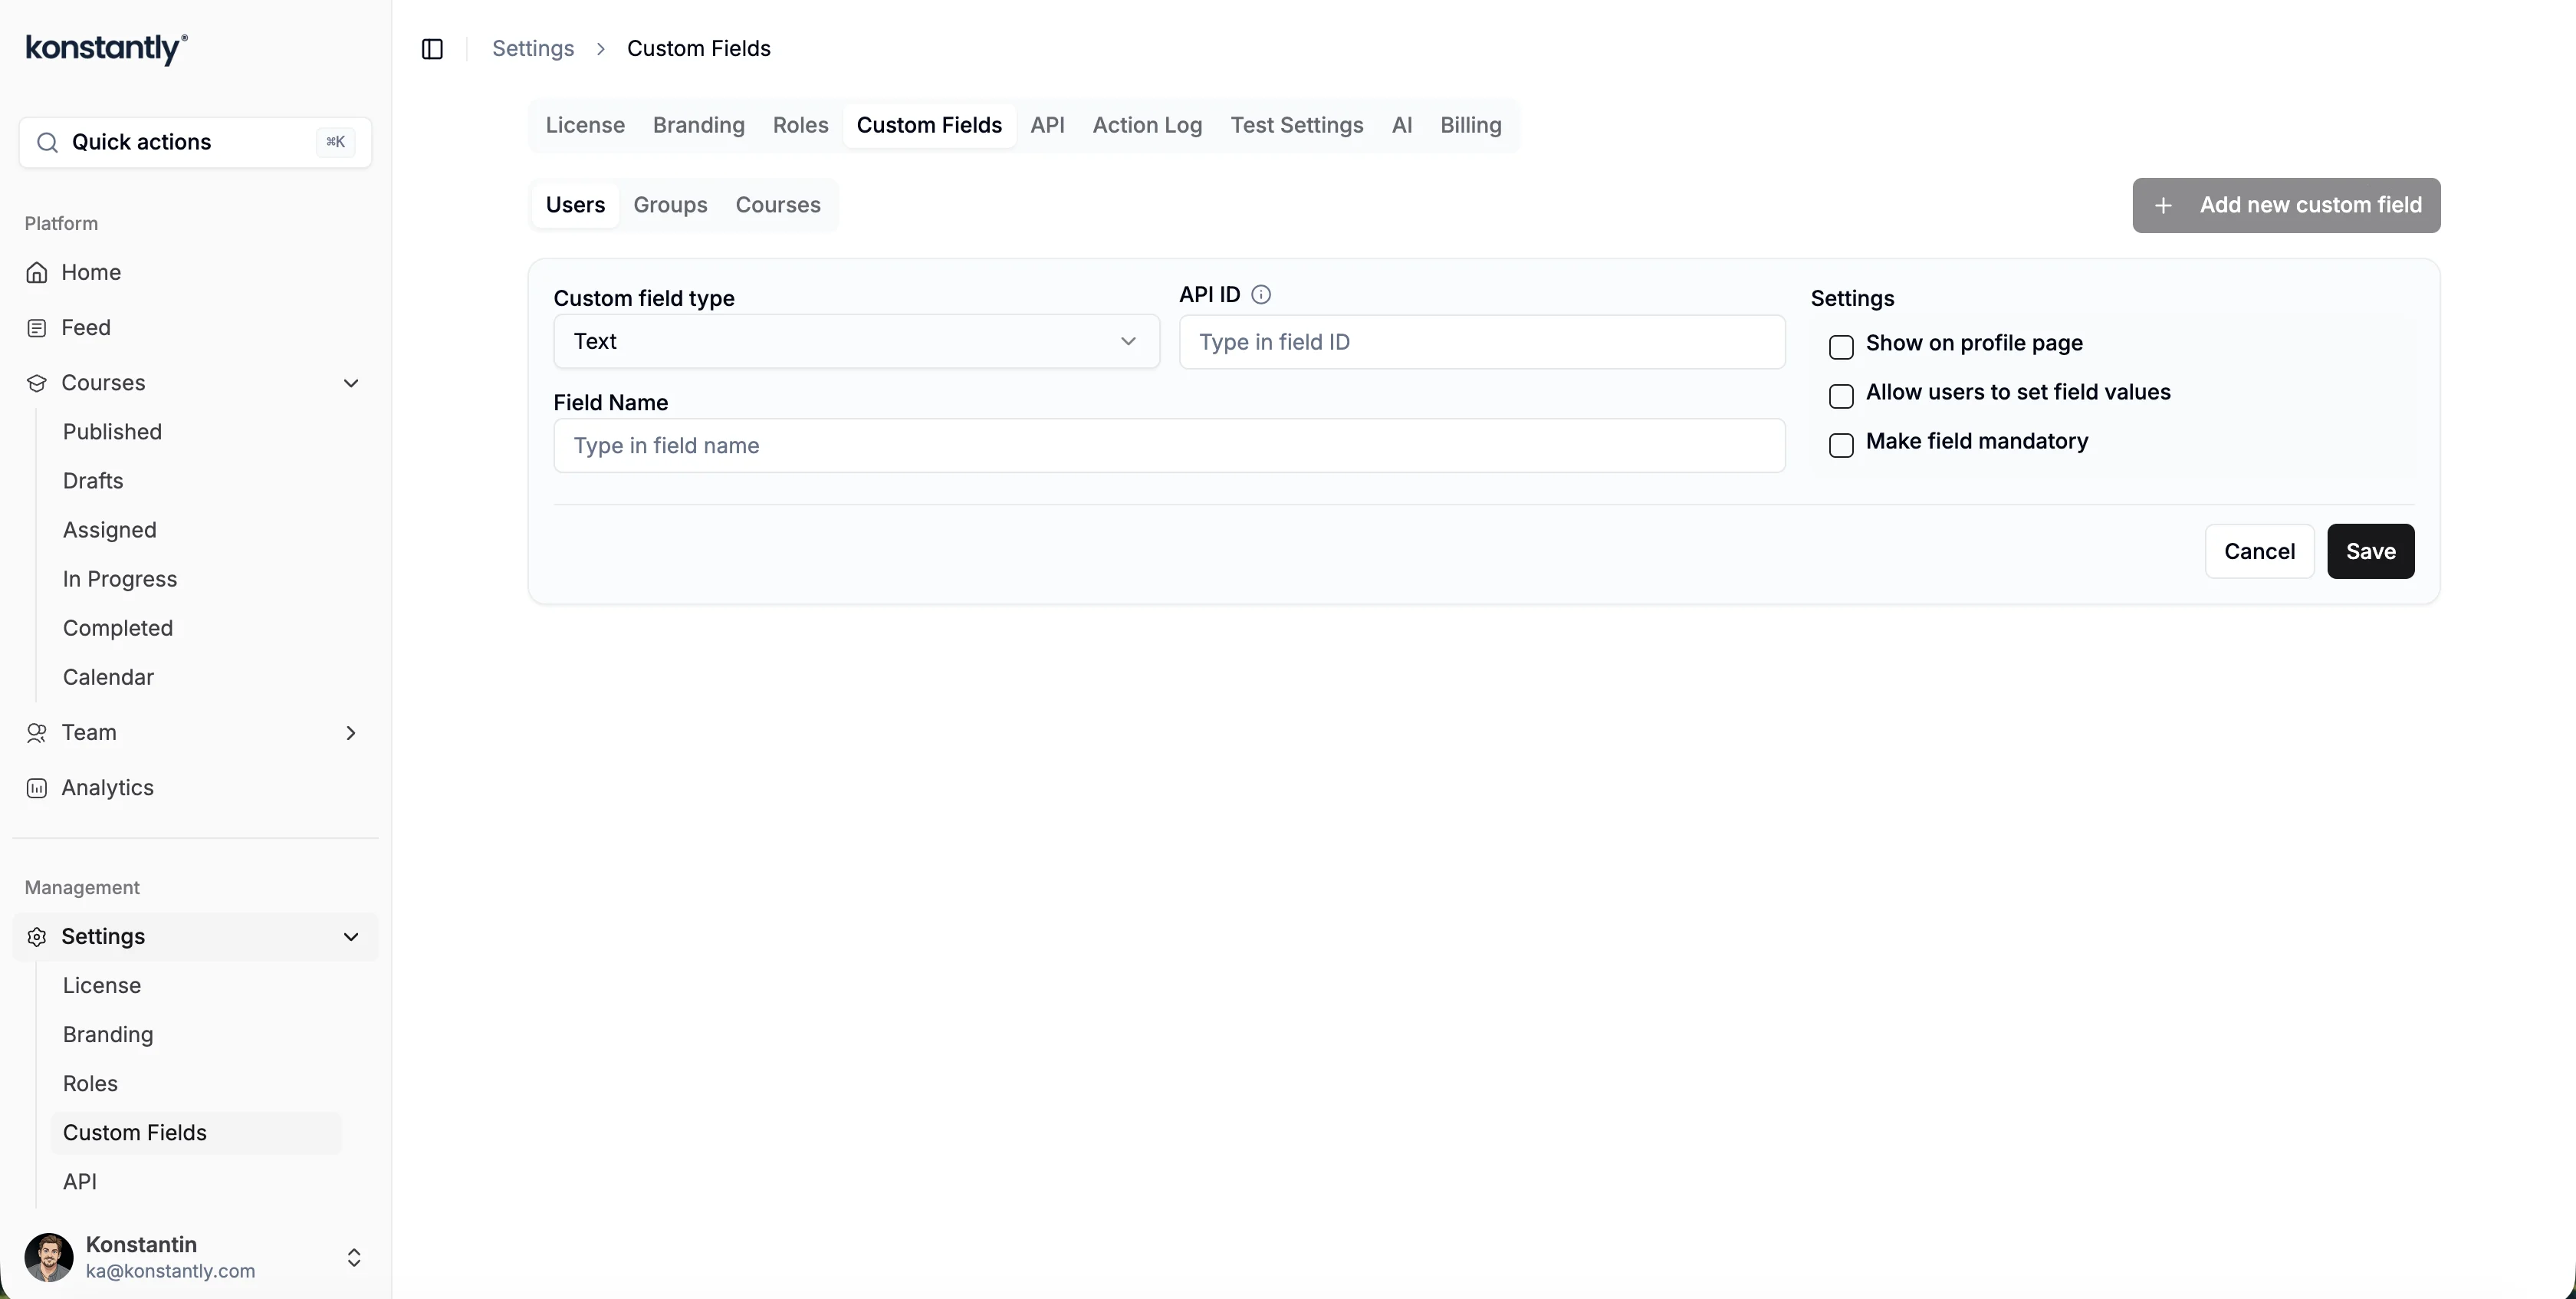
Task: Expand the Team section chevron
Action: [351, 733]
